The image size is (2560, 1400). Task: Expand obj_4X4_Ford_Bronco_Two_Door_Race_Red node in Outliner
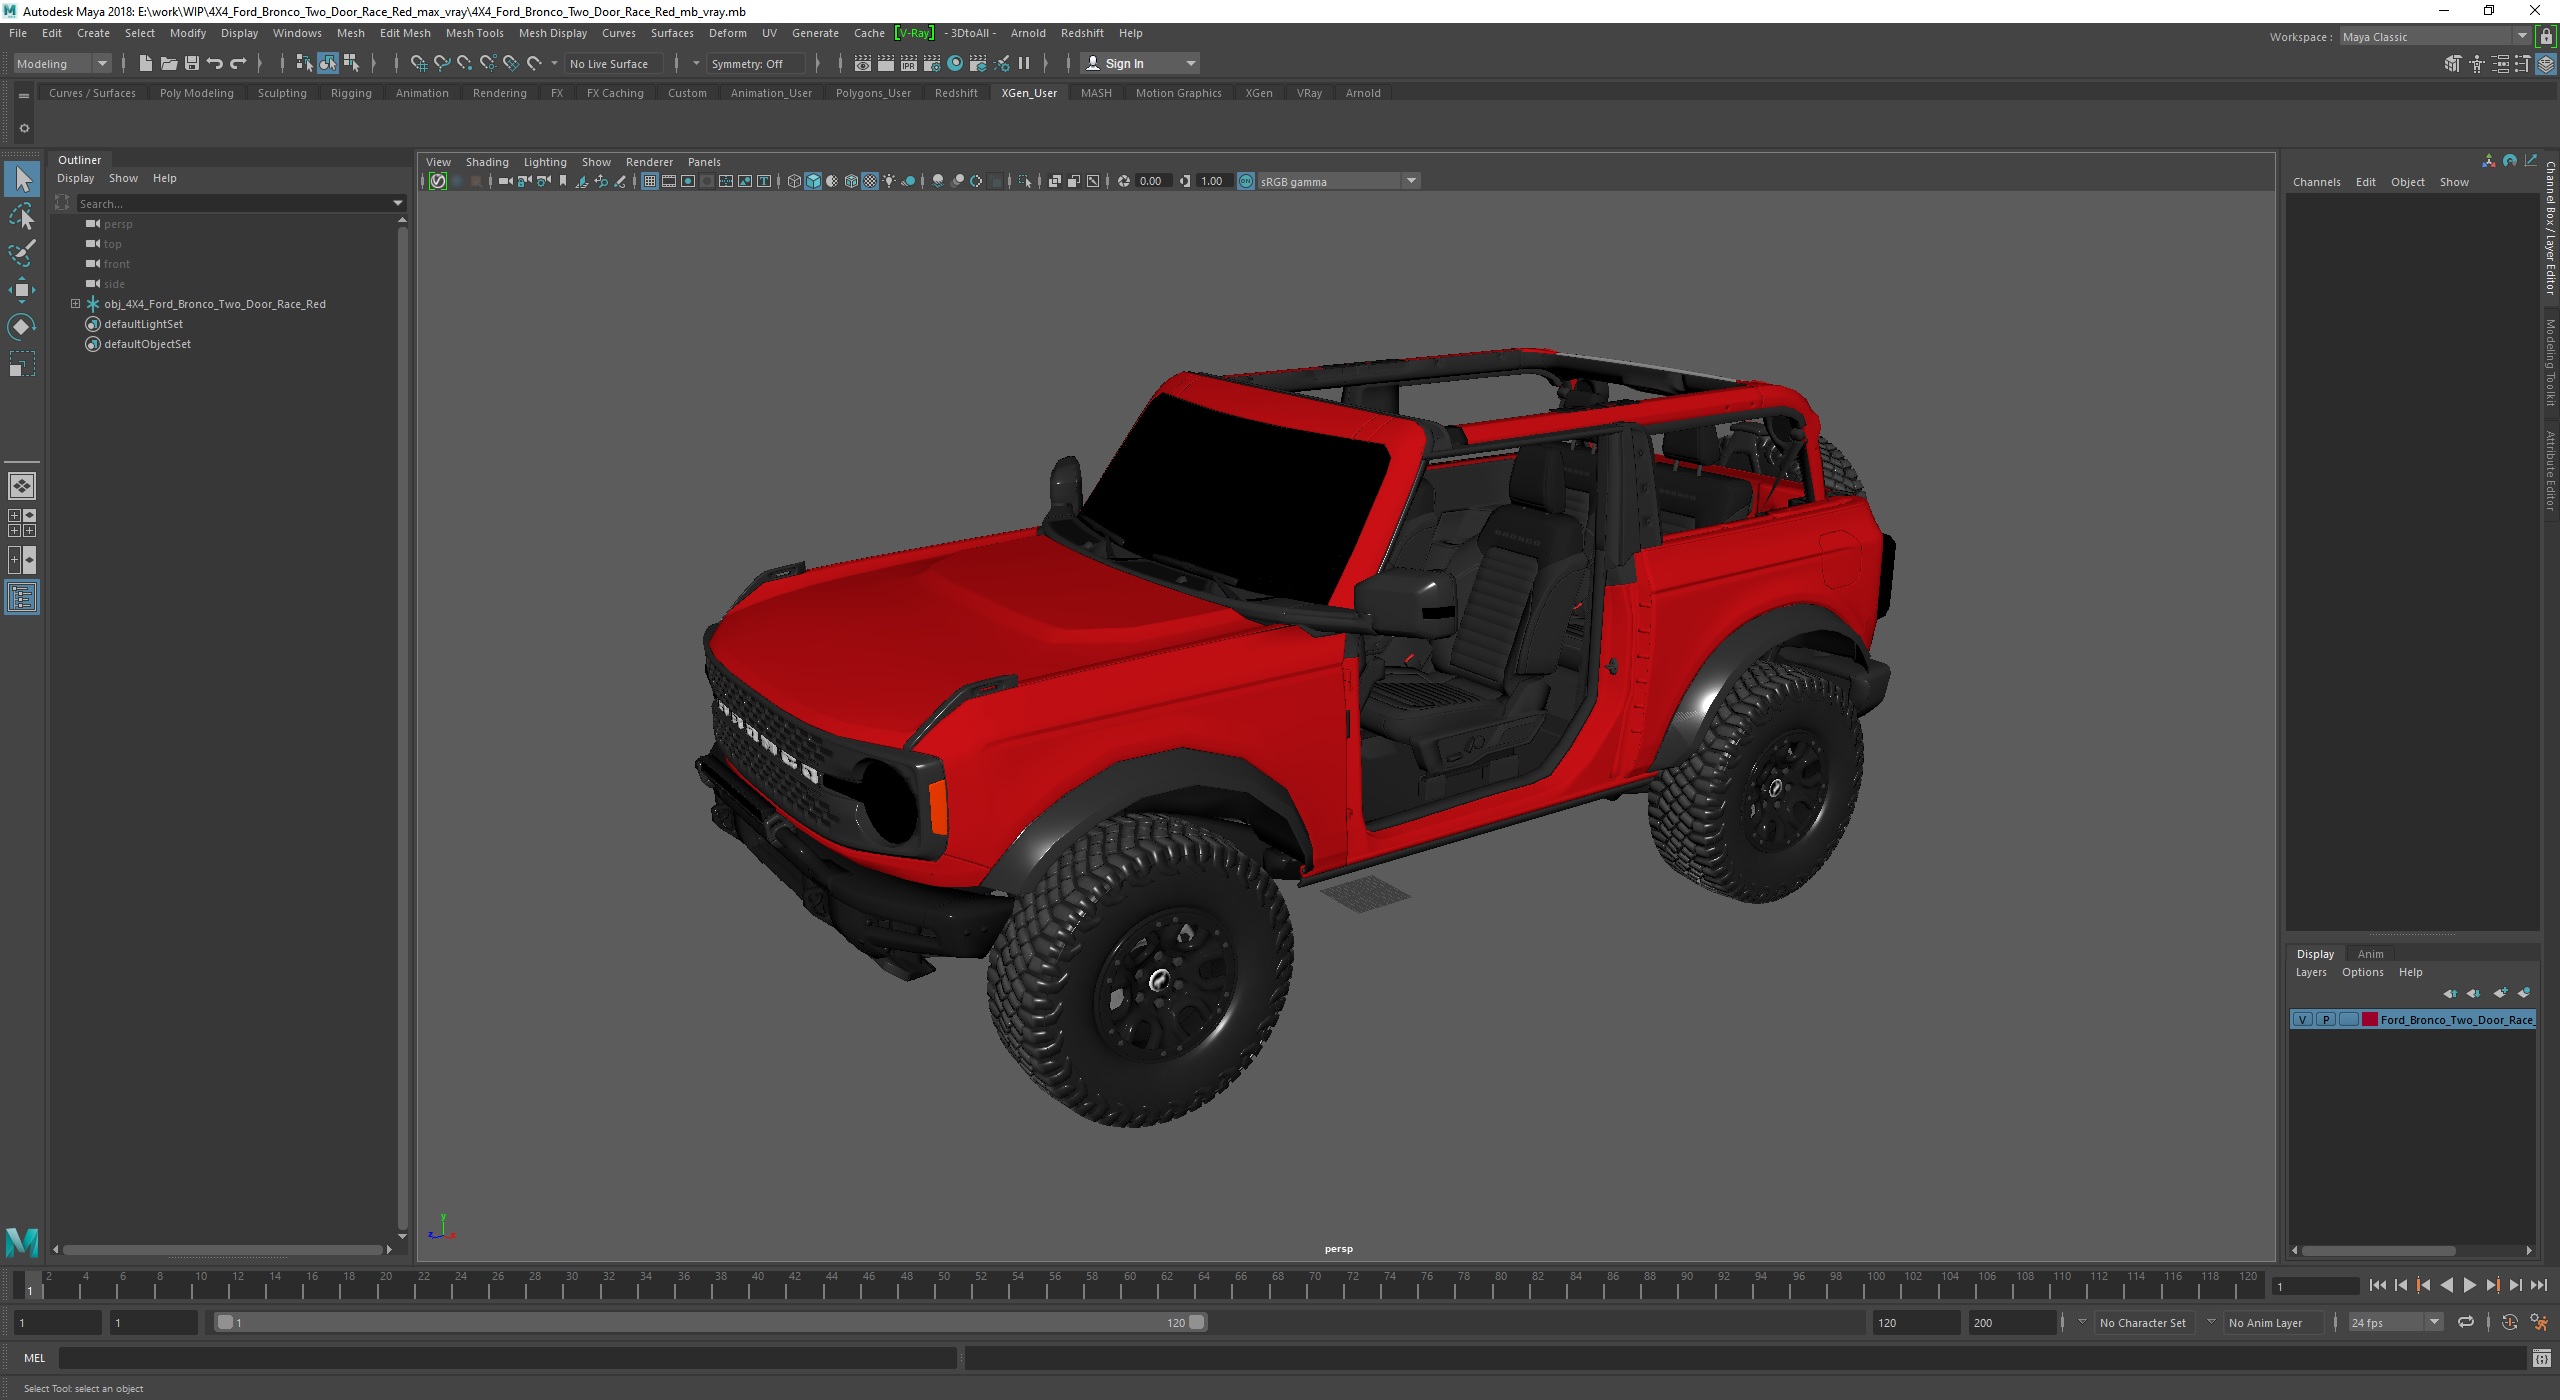75,304
